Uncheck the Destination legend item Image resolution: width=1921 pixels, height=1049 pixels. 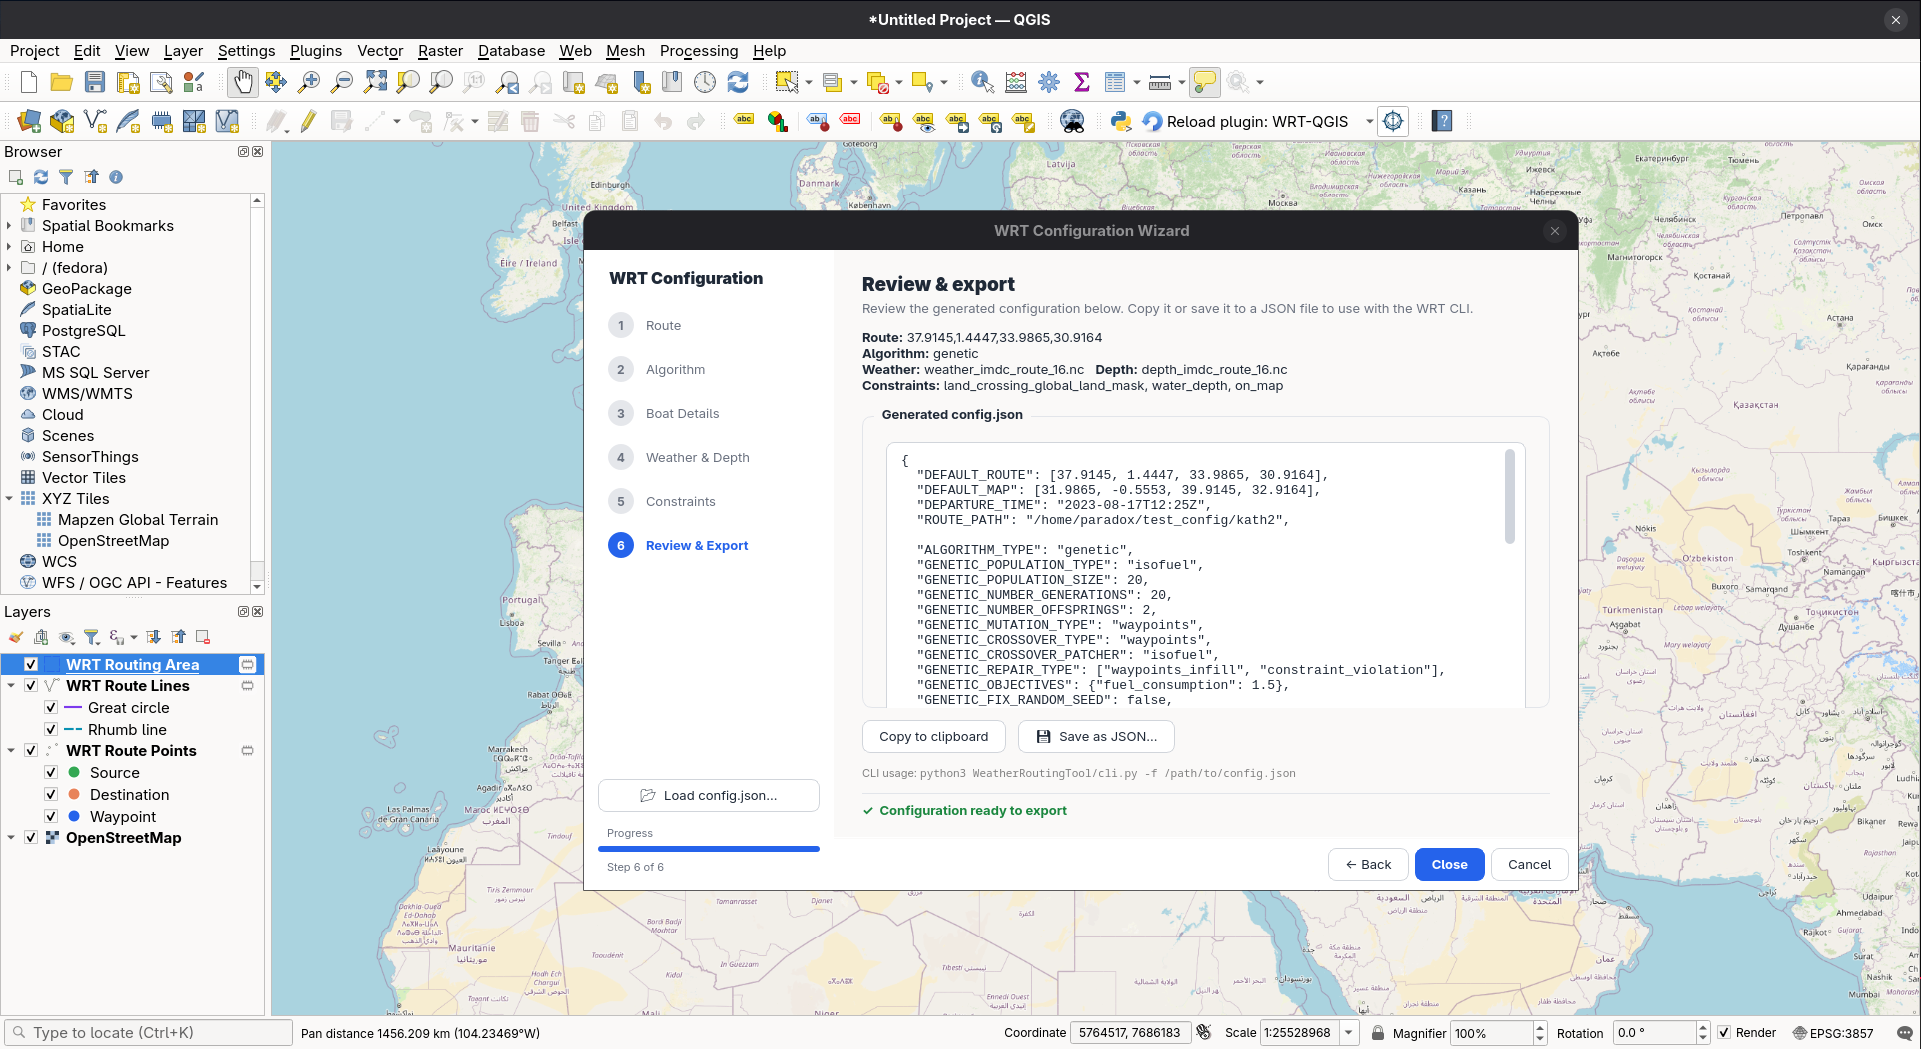51,795
